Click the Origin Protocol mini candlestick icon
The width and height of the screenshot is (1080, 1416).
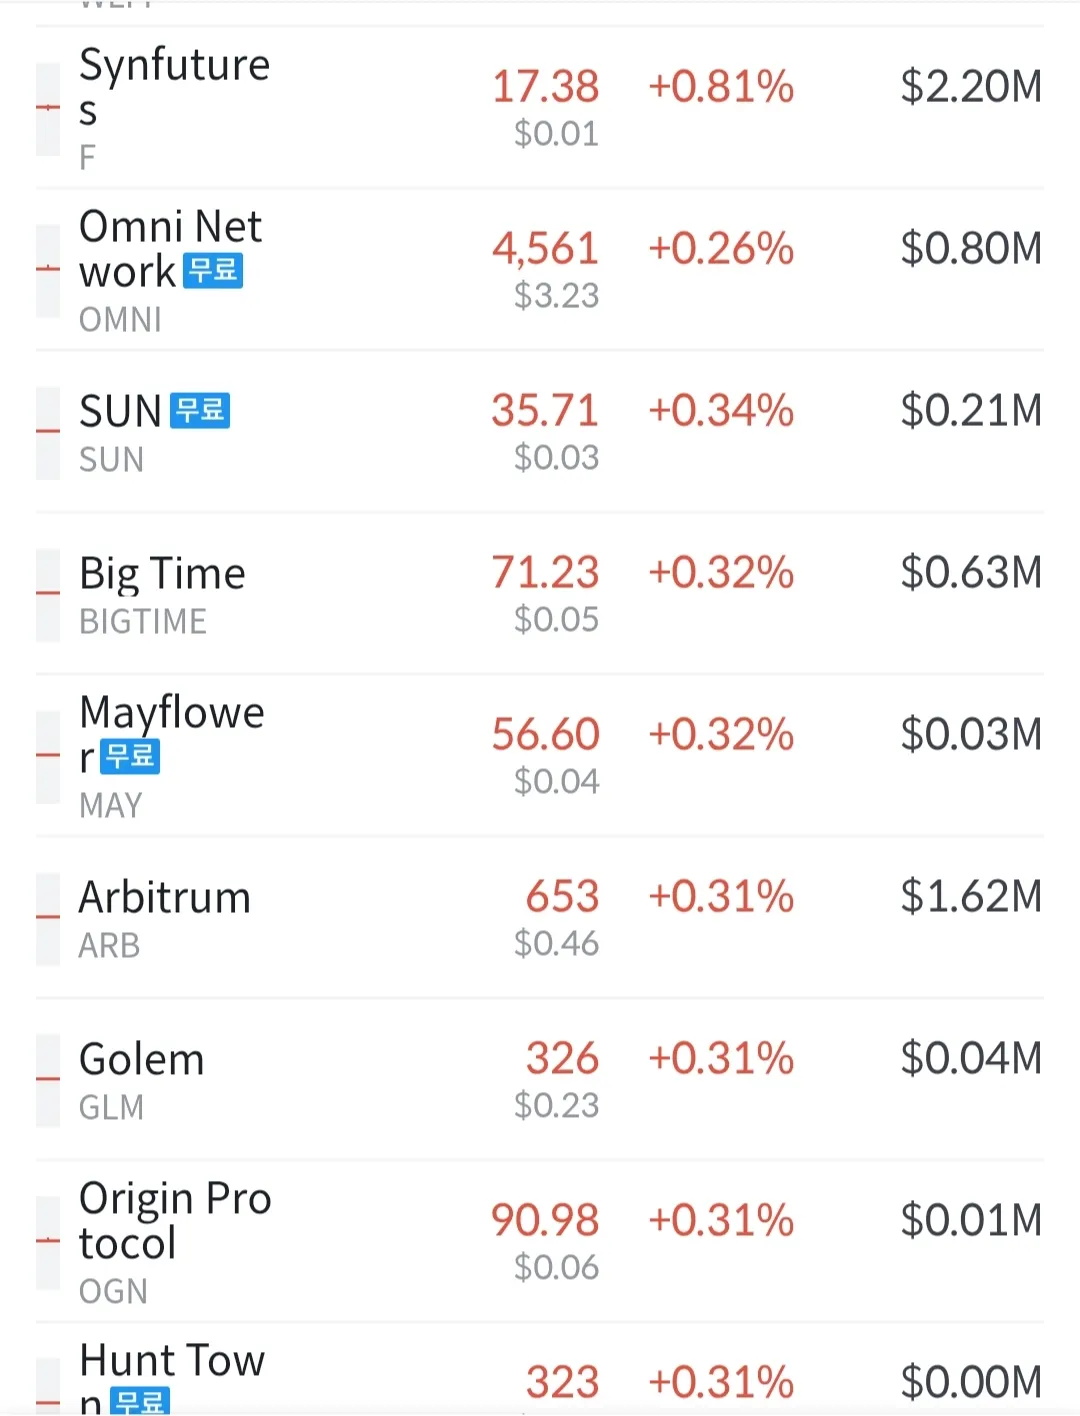(x=48, y=1242)
